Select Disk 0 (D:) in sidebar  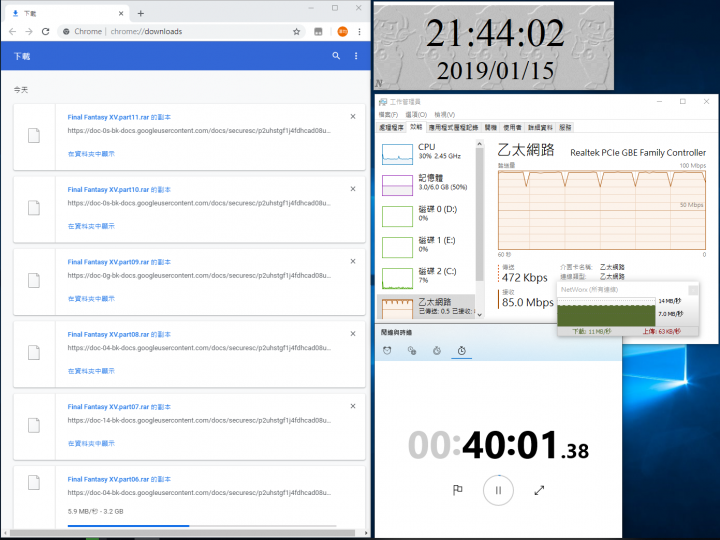tap(426, 215)
